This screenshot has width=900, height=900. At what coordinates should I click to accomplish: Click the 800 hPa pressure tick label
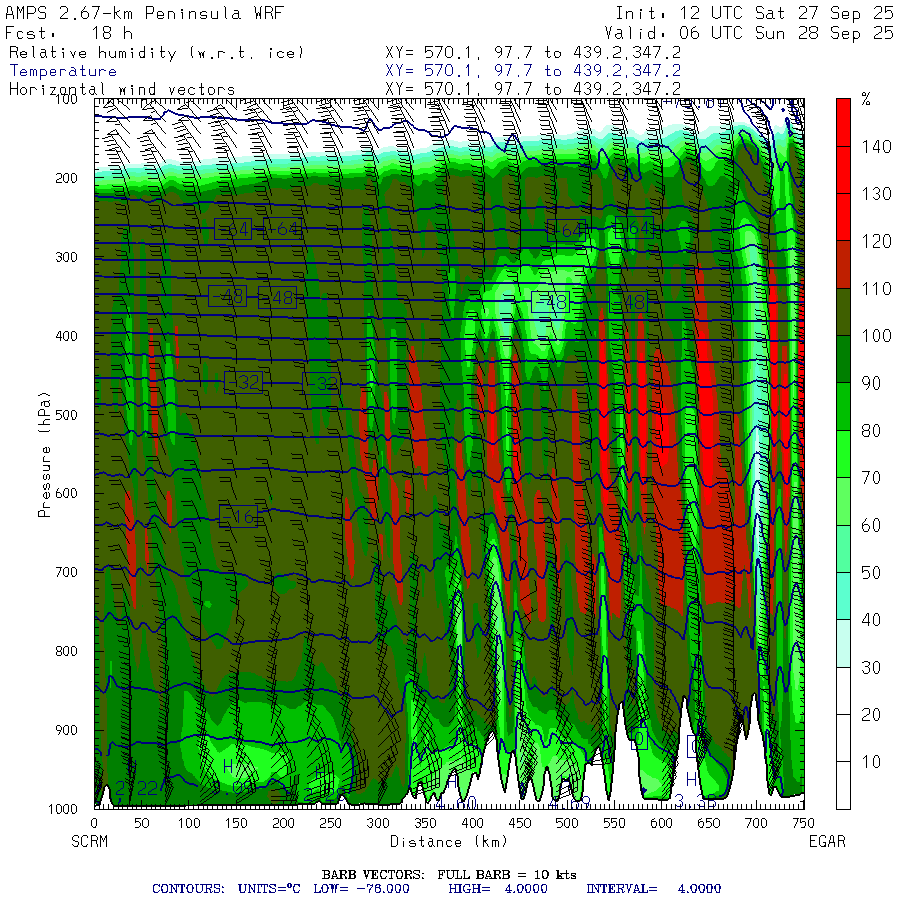click(66, 651)
